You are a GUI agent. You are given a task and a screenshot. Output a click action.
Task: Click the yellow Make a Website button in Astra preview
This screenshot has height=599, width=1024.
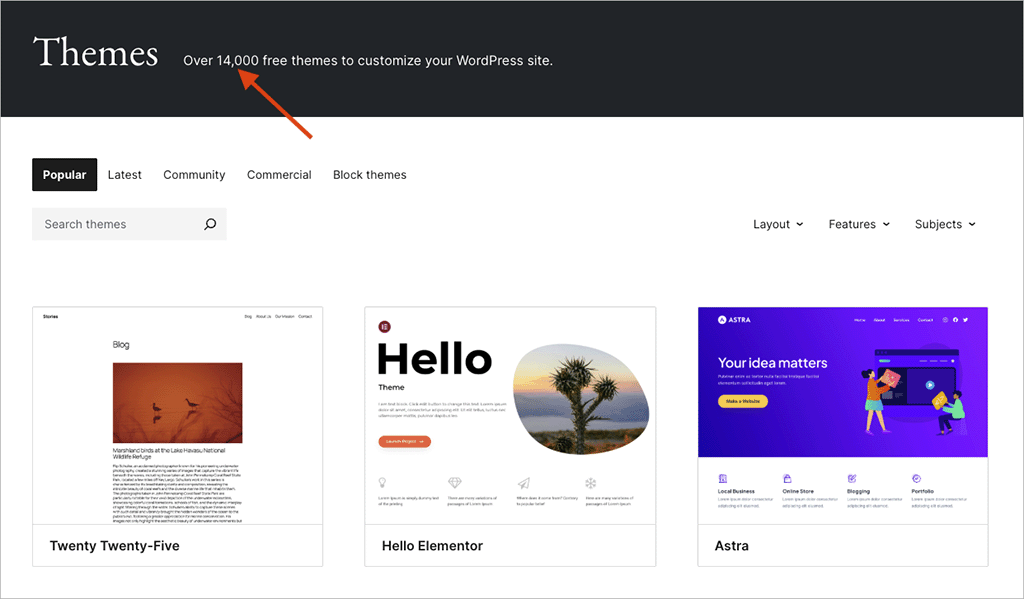[743, 401]
